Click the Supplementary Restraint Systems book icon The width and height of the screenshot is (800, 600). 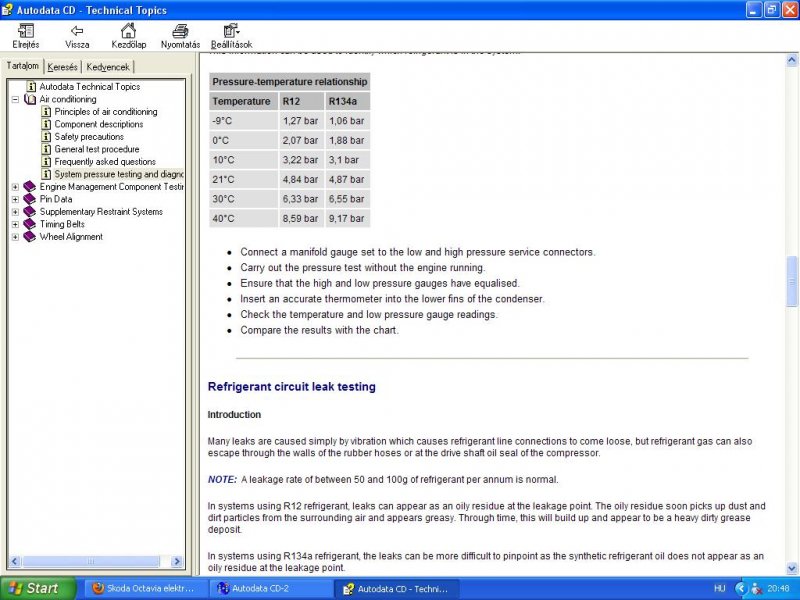[x=30, y=212]
